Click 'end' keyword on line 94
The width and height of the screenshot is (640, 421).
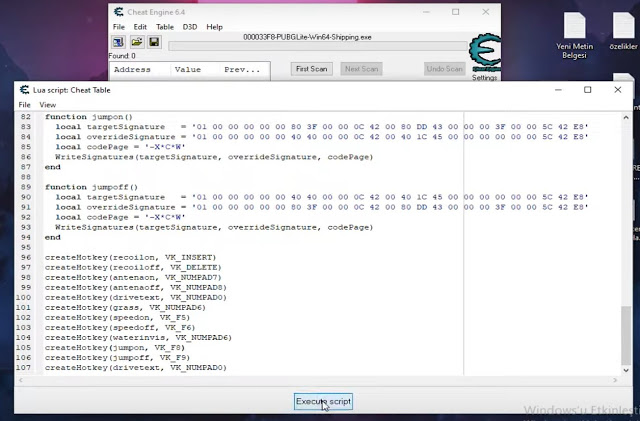[x=53, y=237]
